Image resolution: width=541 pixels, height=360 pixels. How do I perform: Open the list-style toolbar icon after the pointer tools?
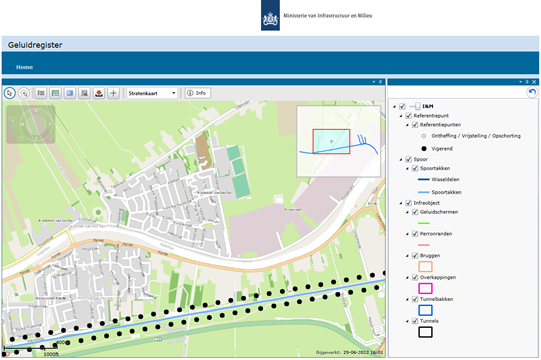41,93
